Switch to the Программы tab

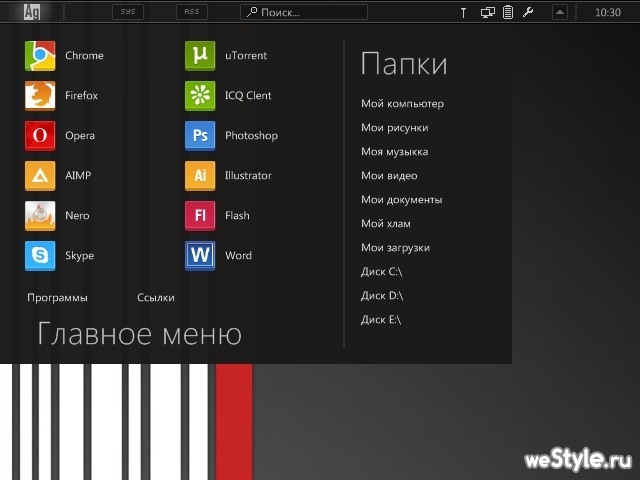[x=57, y=298]
